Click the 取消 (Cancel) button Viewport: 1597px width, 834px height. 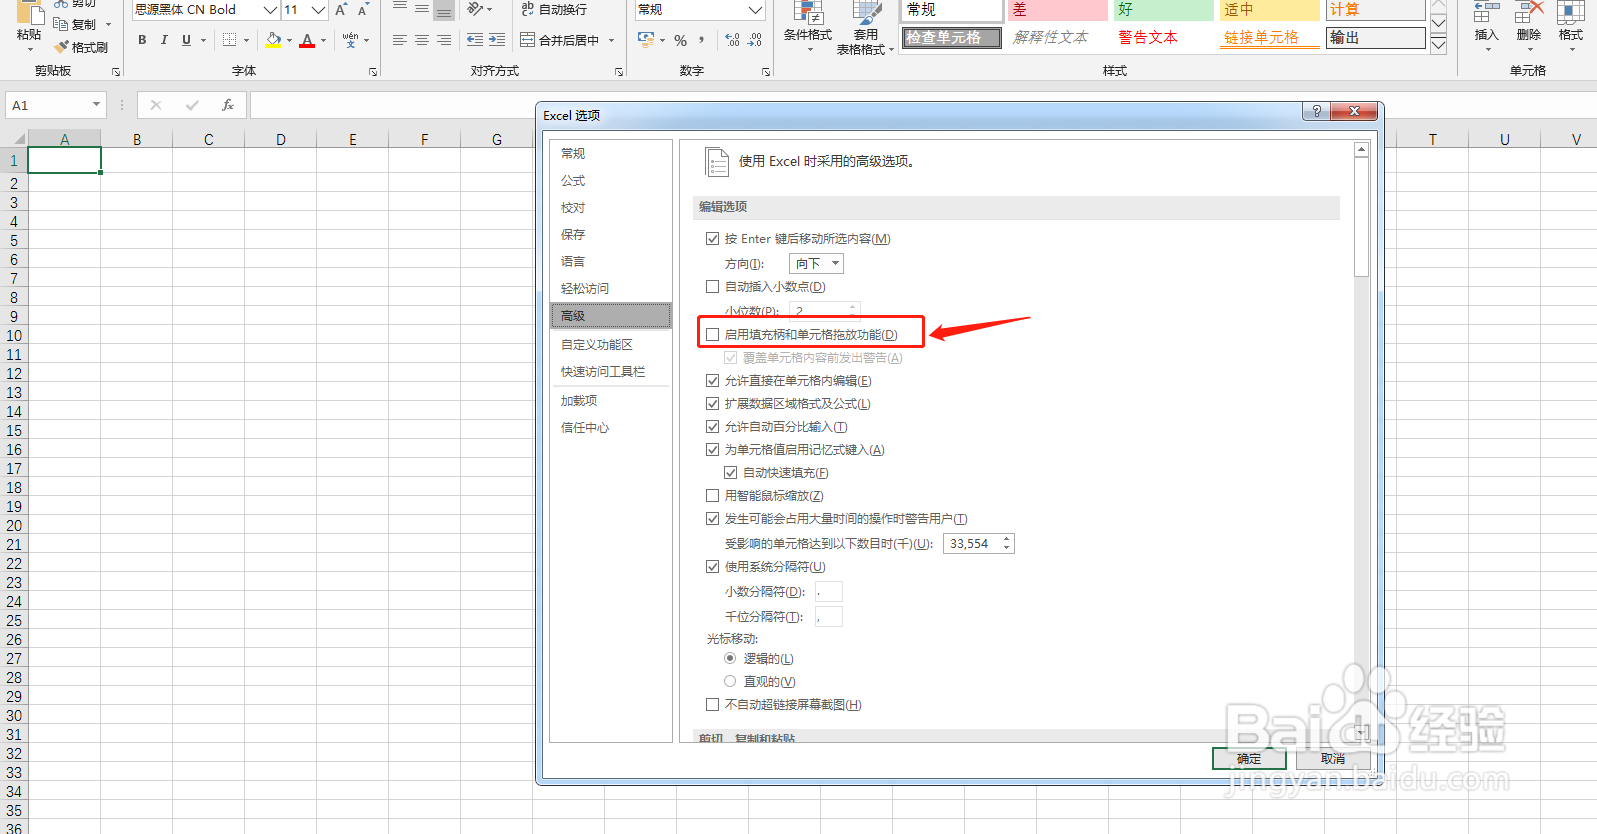pyautogui.click(x=1332, y=759)
